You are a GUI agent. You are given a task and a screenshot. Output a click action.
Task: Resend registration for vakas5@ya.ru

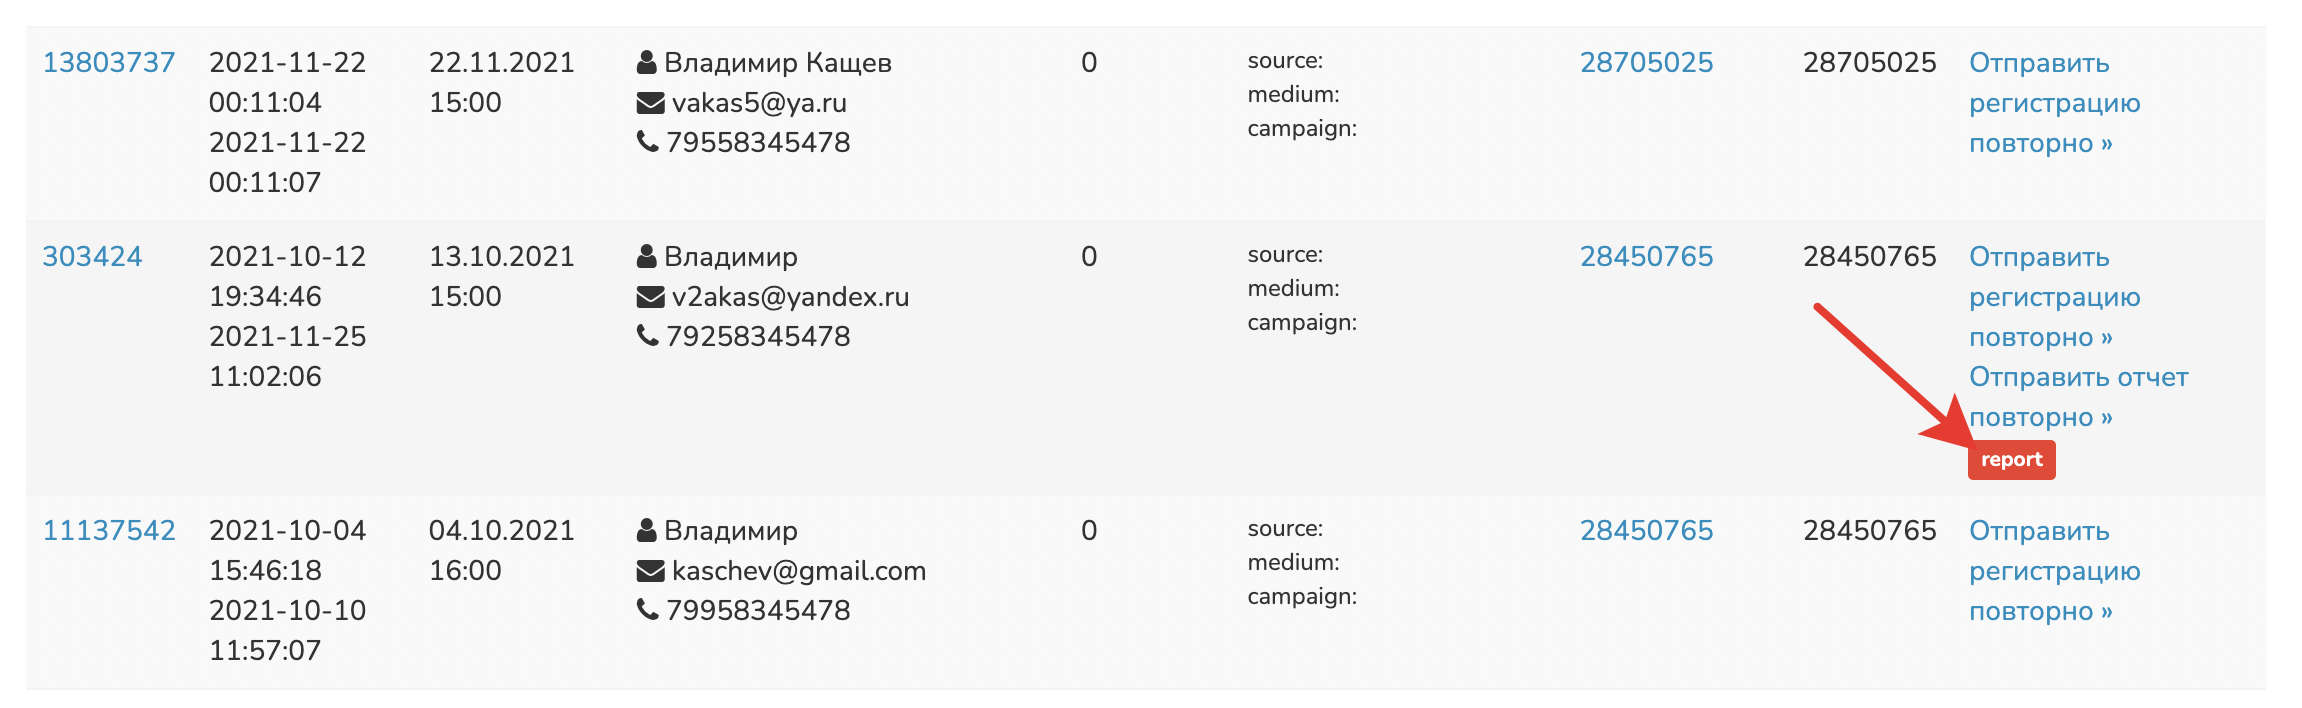coord(2054,103)
